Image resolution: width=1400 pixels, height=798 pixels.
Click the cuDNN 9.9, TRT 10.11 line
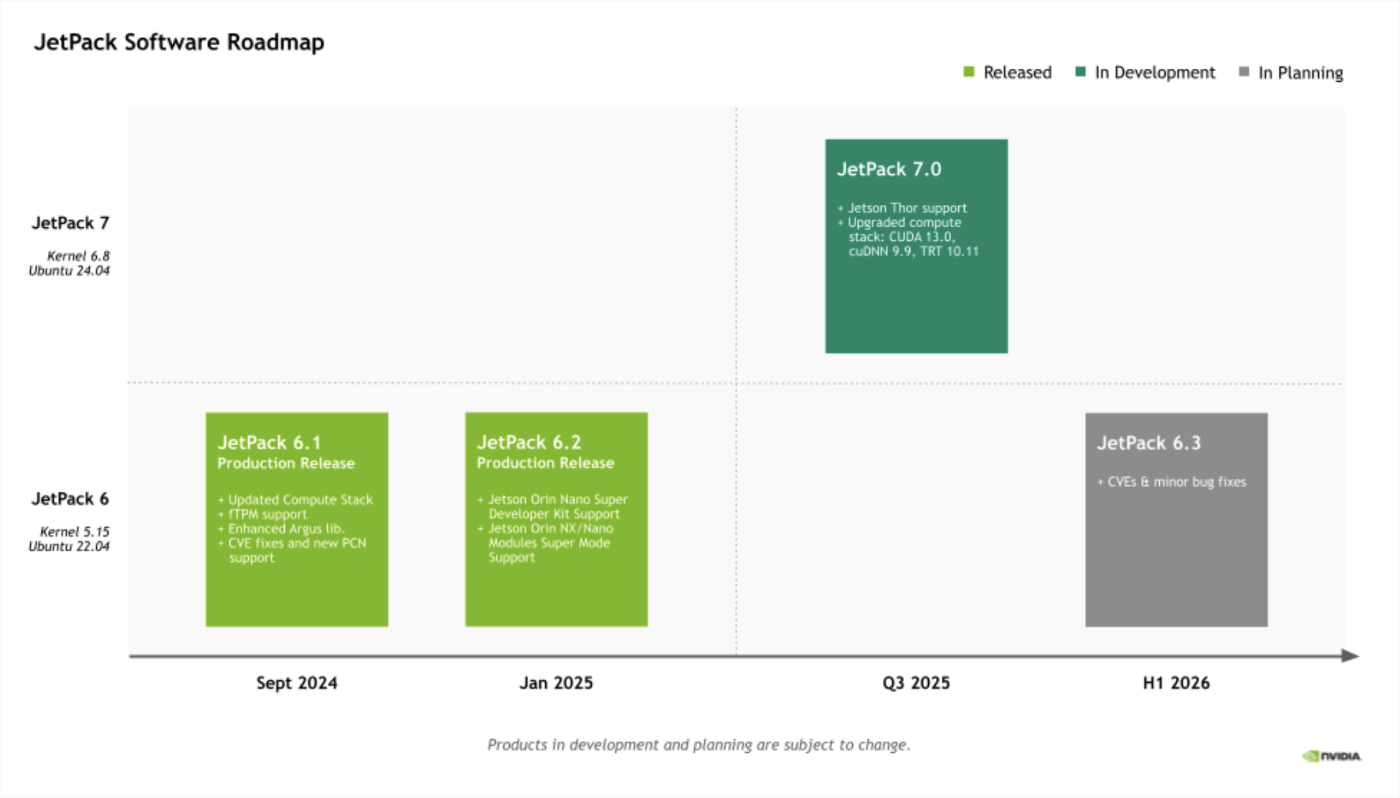click(x=913, y=251)
